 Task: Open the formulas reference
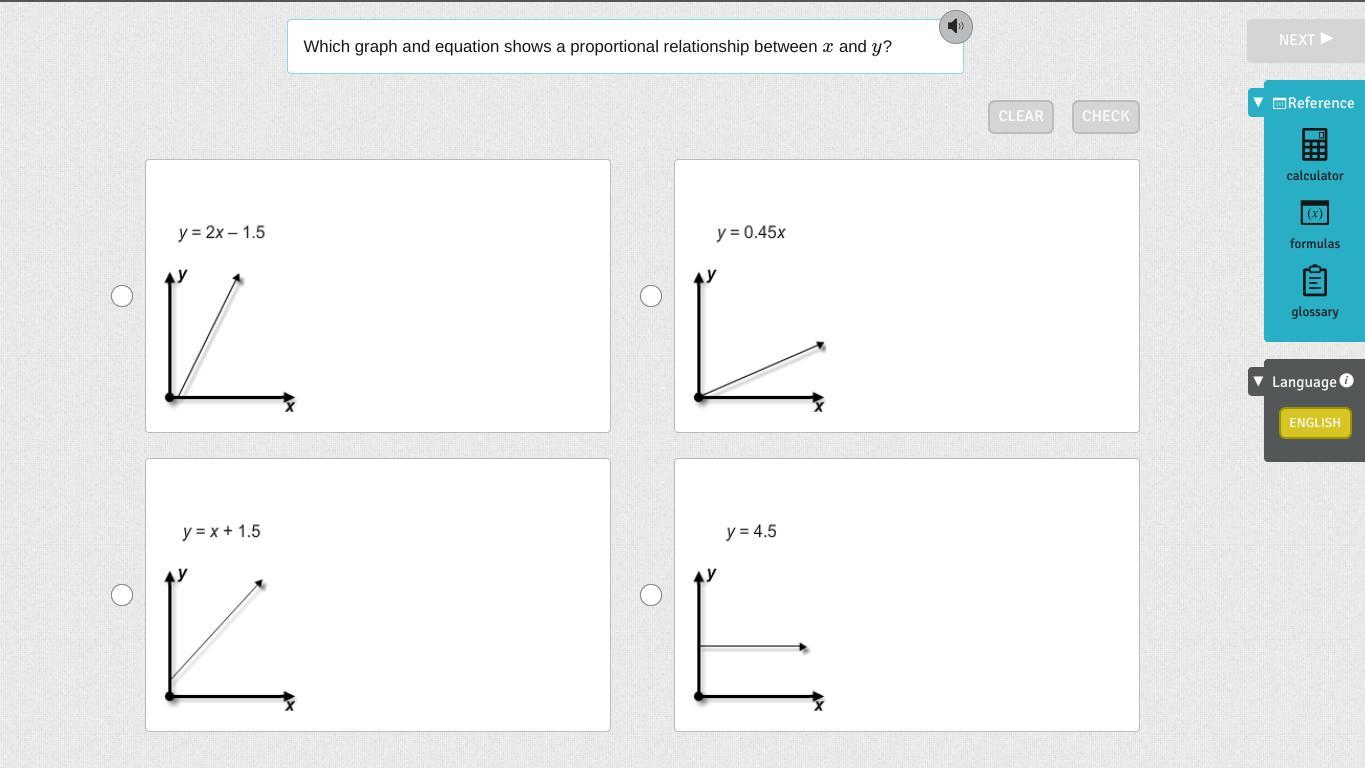point(1314,213)
